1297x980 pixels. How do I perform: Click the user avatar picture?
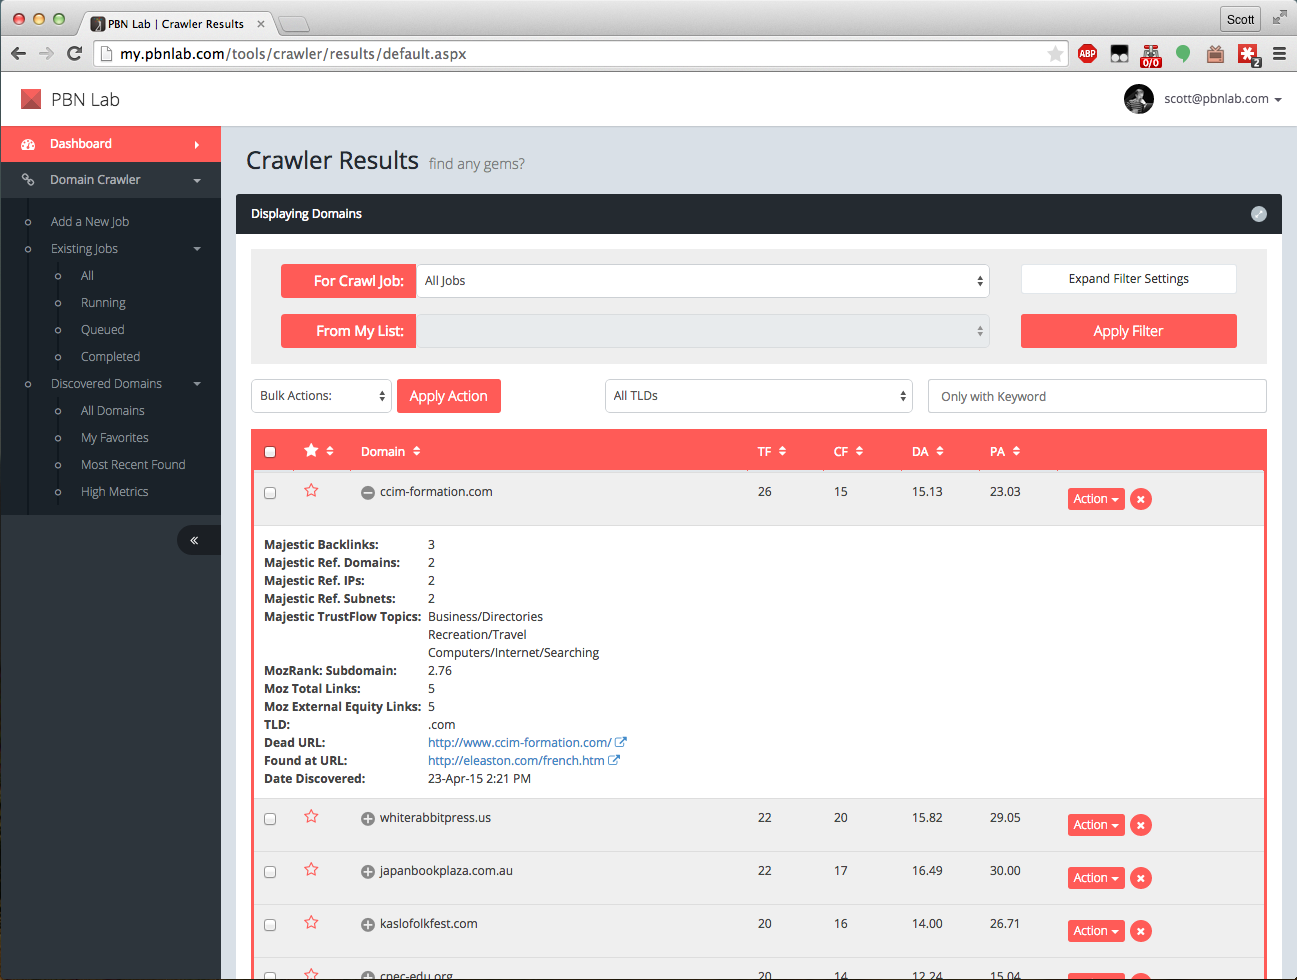click(1139, 99)
